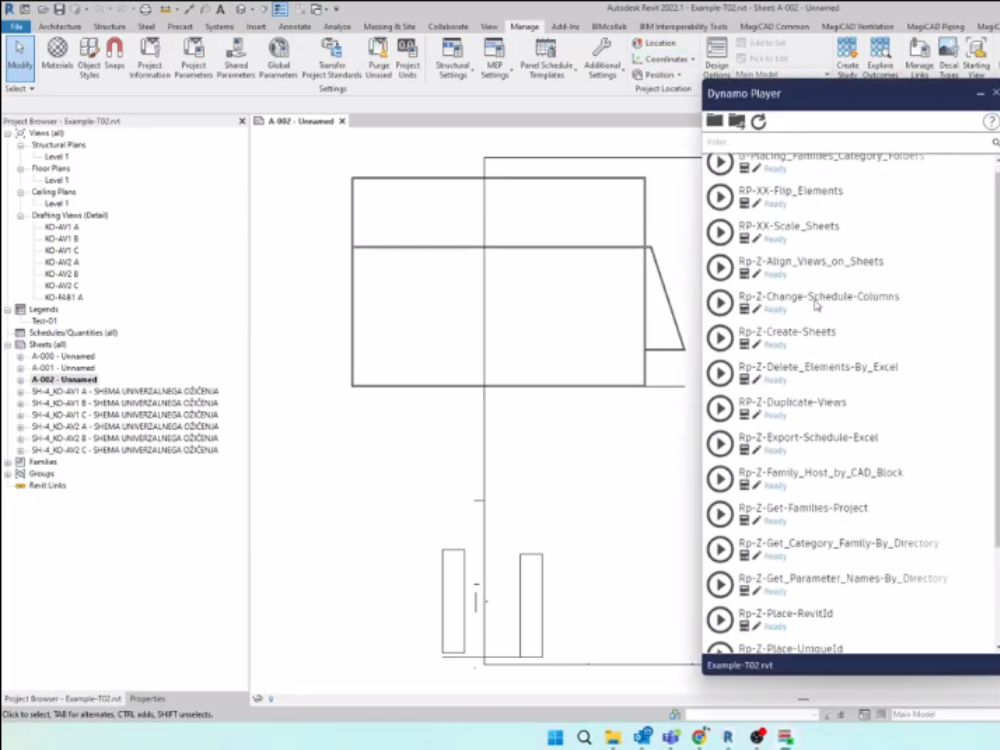Click the Dynamo Player filter field
Screen dimensions: 1000x750
click(845, 143)
